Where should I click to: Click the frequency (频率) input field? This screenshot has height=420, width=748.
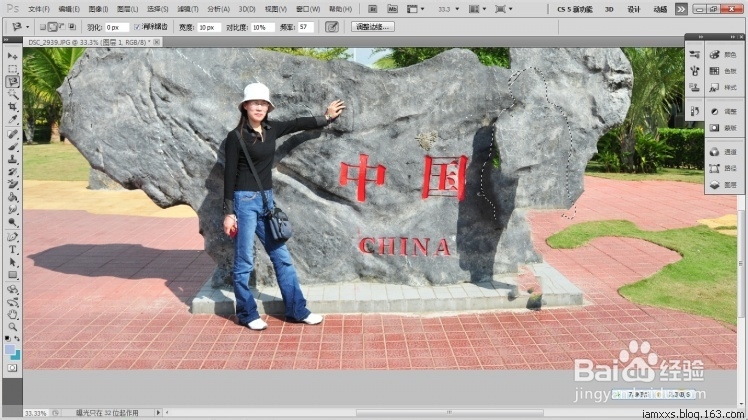coord(305,27)
